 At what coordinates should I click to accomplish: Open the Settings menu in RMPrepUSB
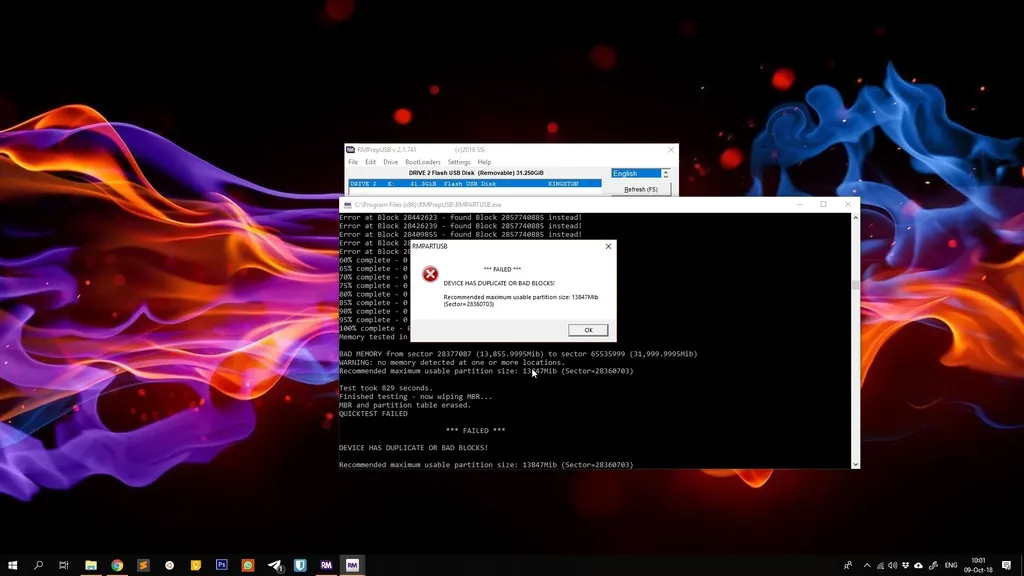(460, 162)
